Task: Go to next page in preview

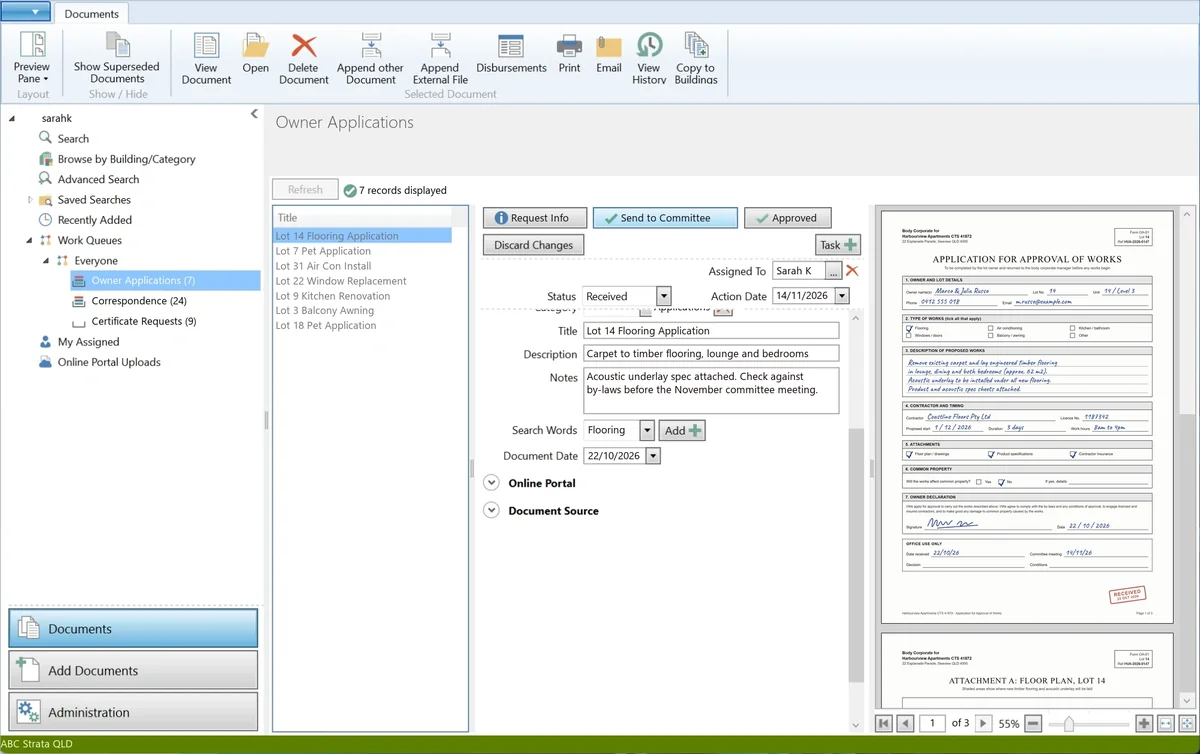Action: (x=983, y=723)
